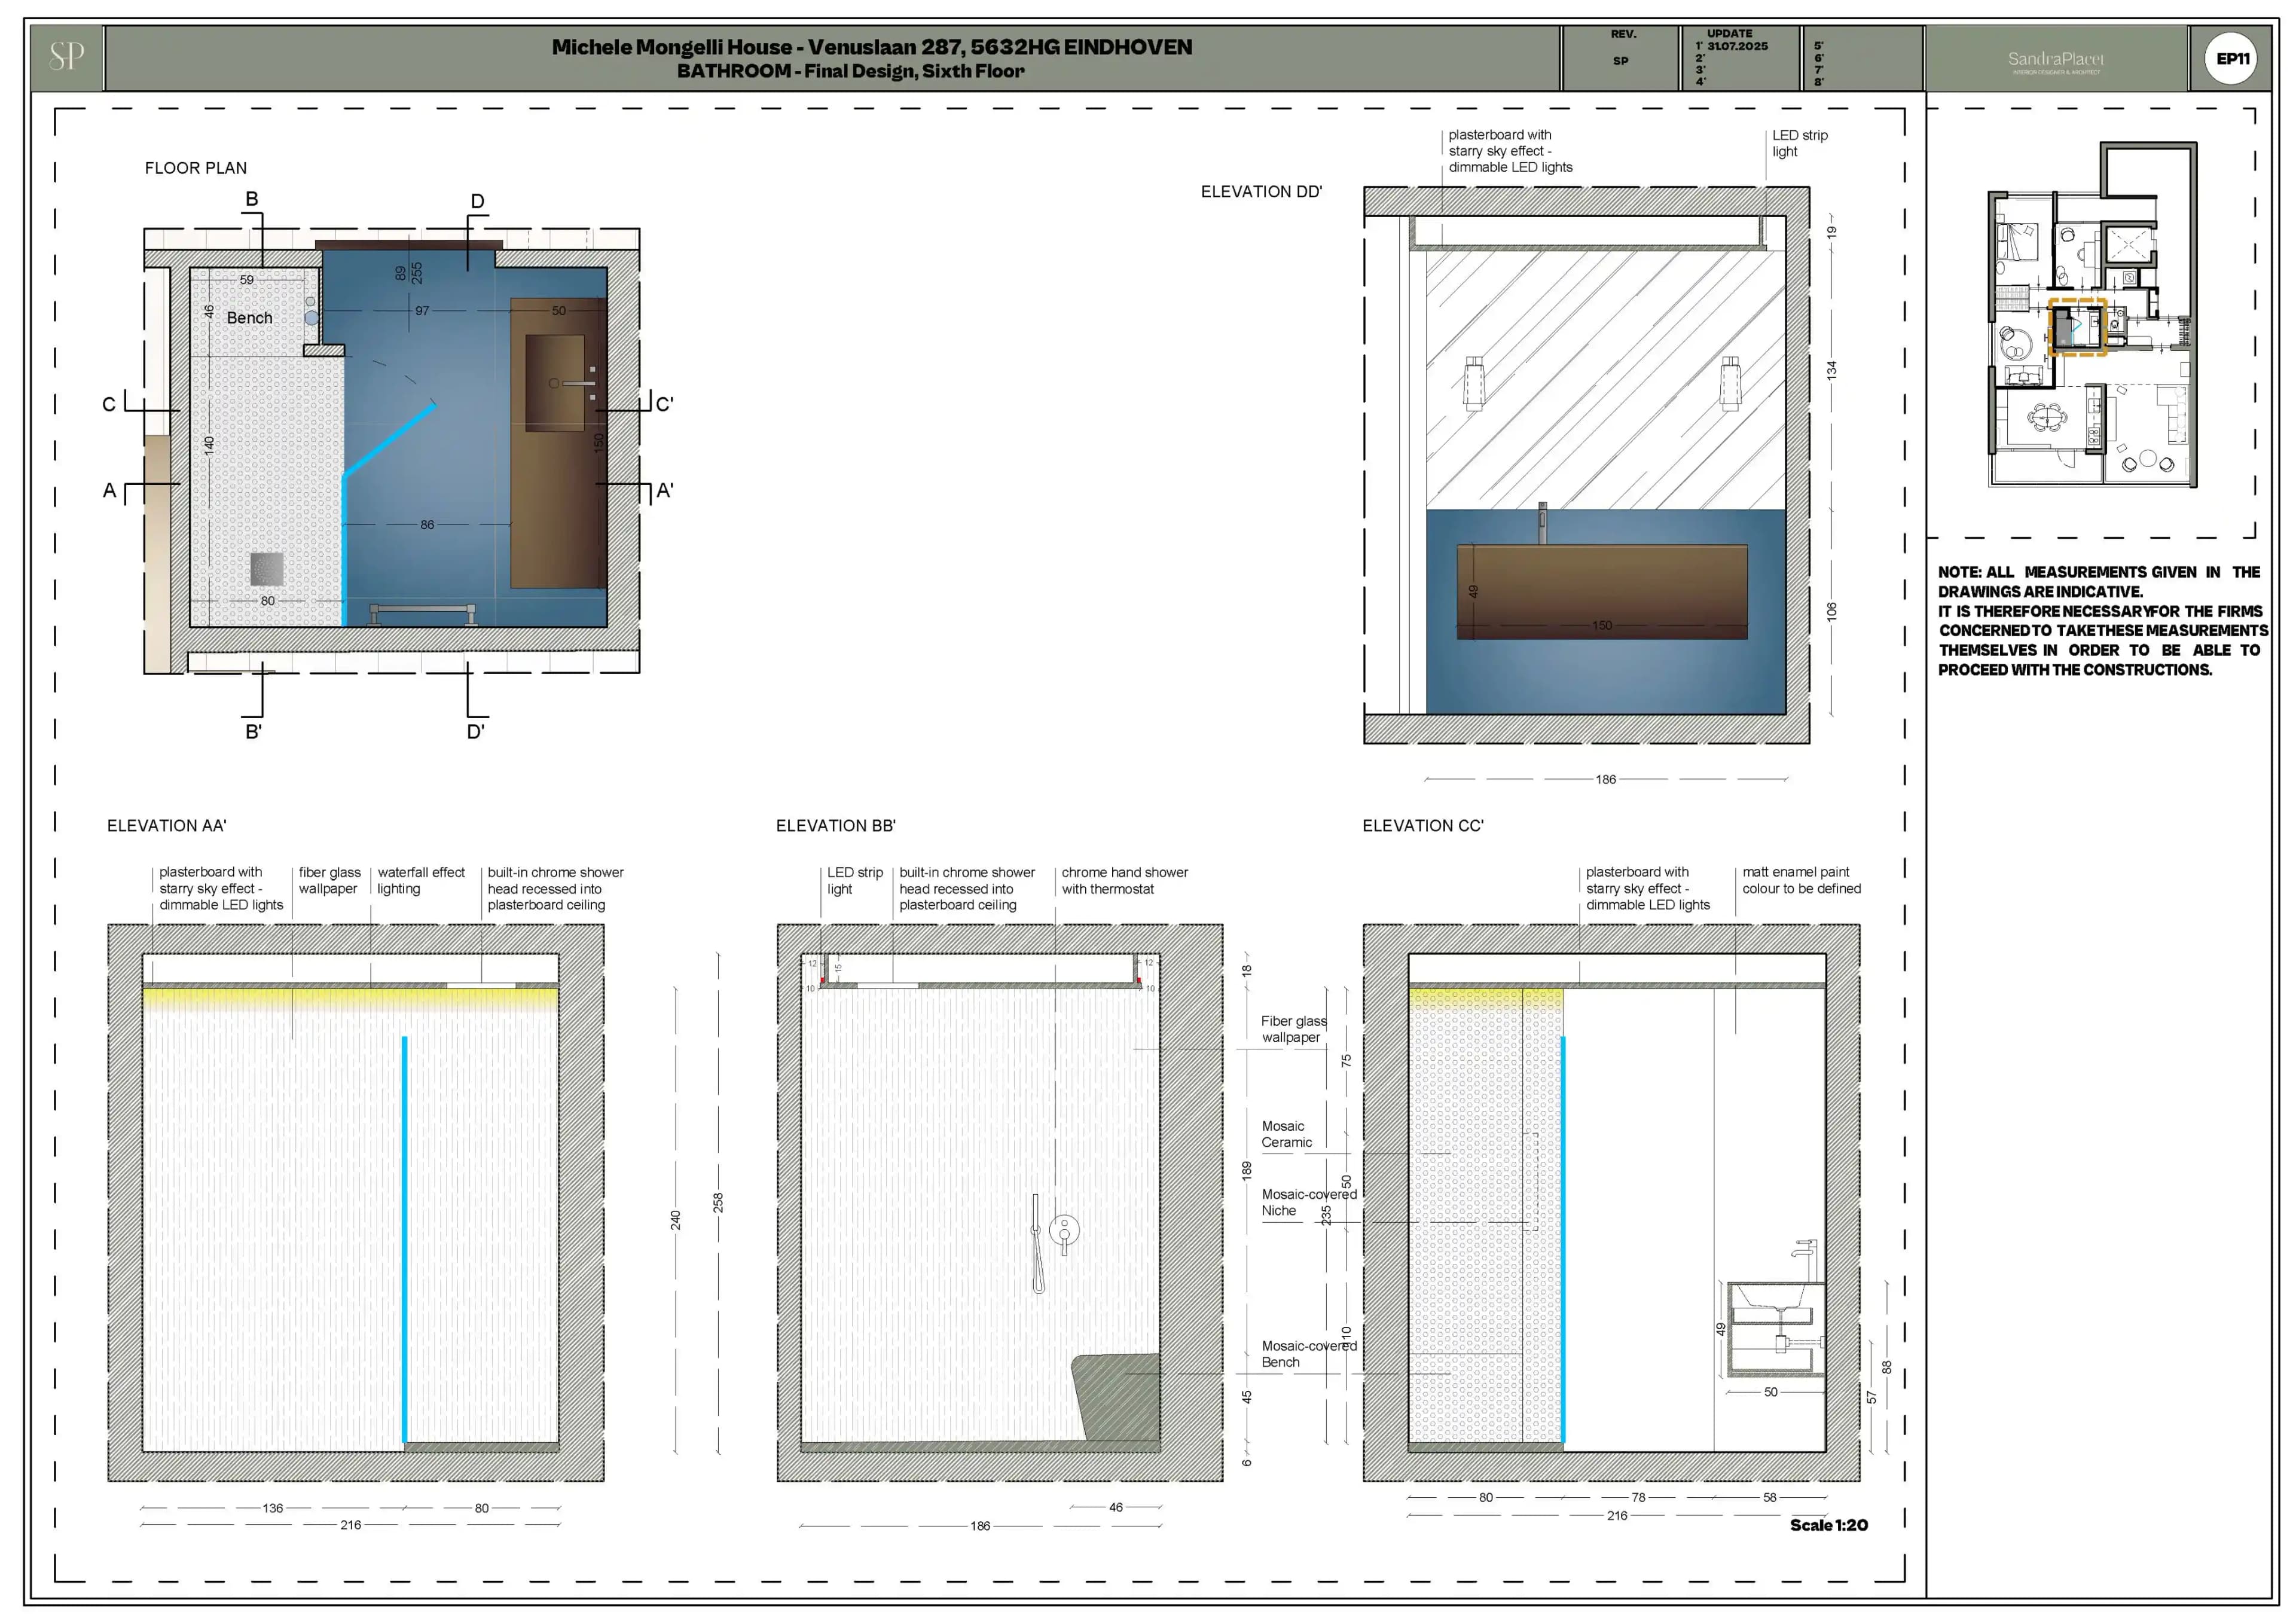
Task: Click the 'ELEVATION CC'' heading
Action: tap(1423, 826)
